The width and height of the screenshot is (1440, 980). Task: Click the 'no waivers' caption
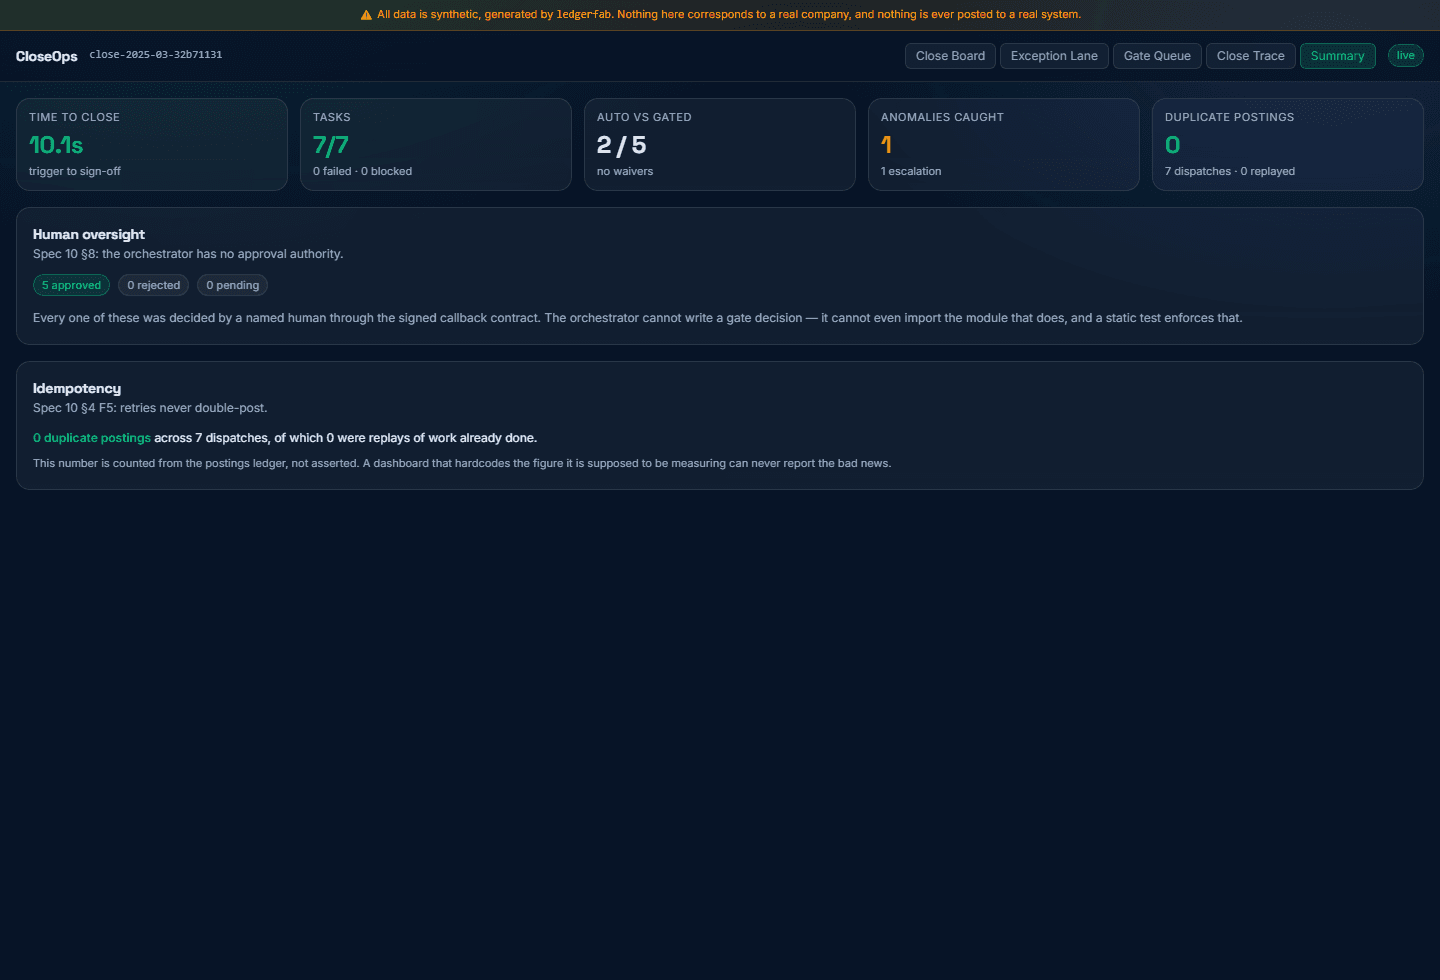click(625, 171)
